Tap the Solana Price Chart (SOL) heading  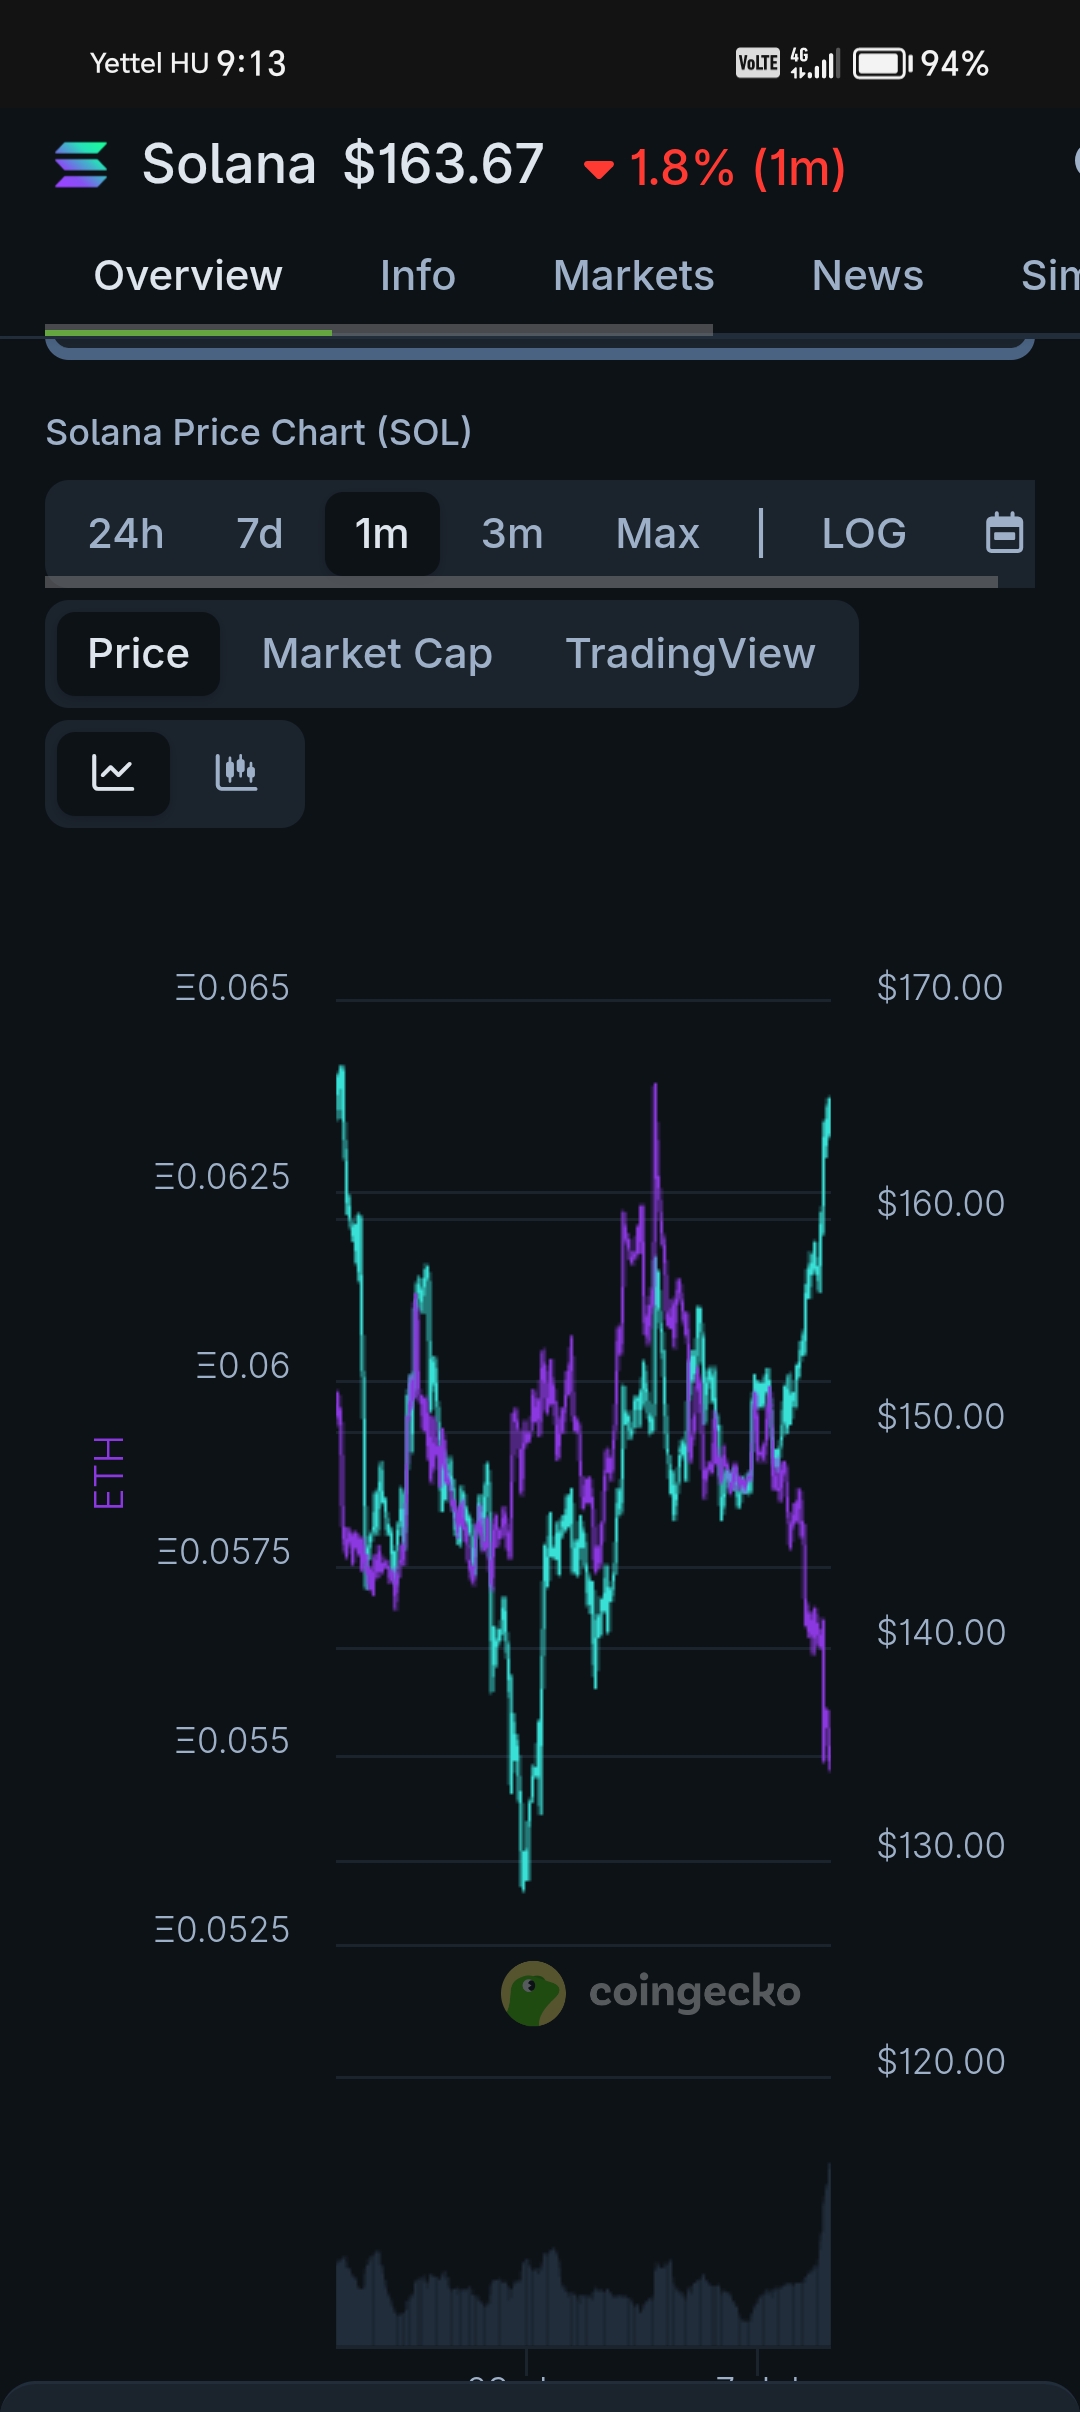[x=258, y=432]
